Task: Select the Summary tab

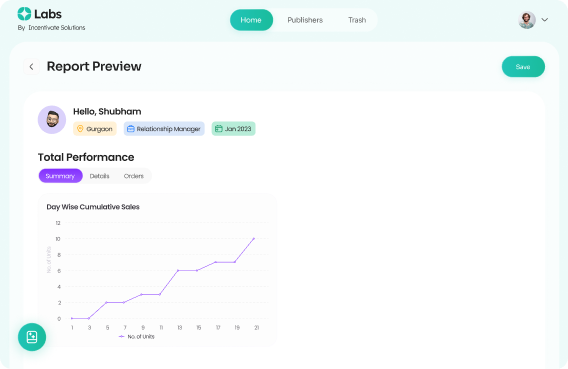Action: pos(60,176)
